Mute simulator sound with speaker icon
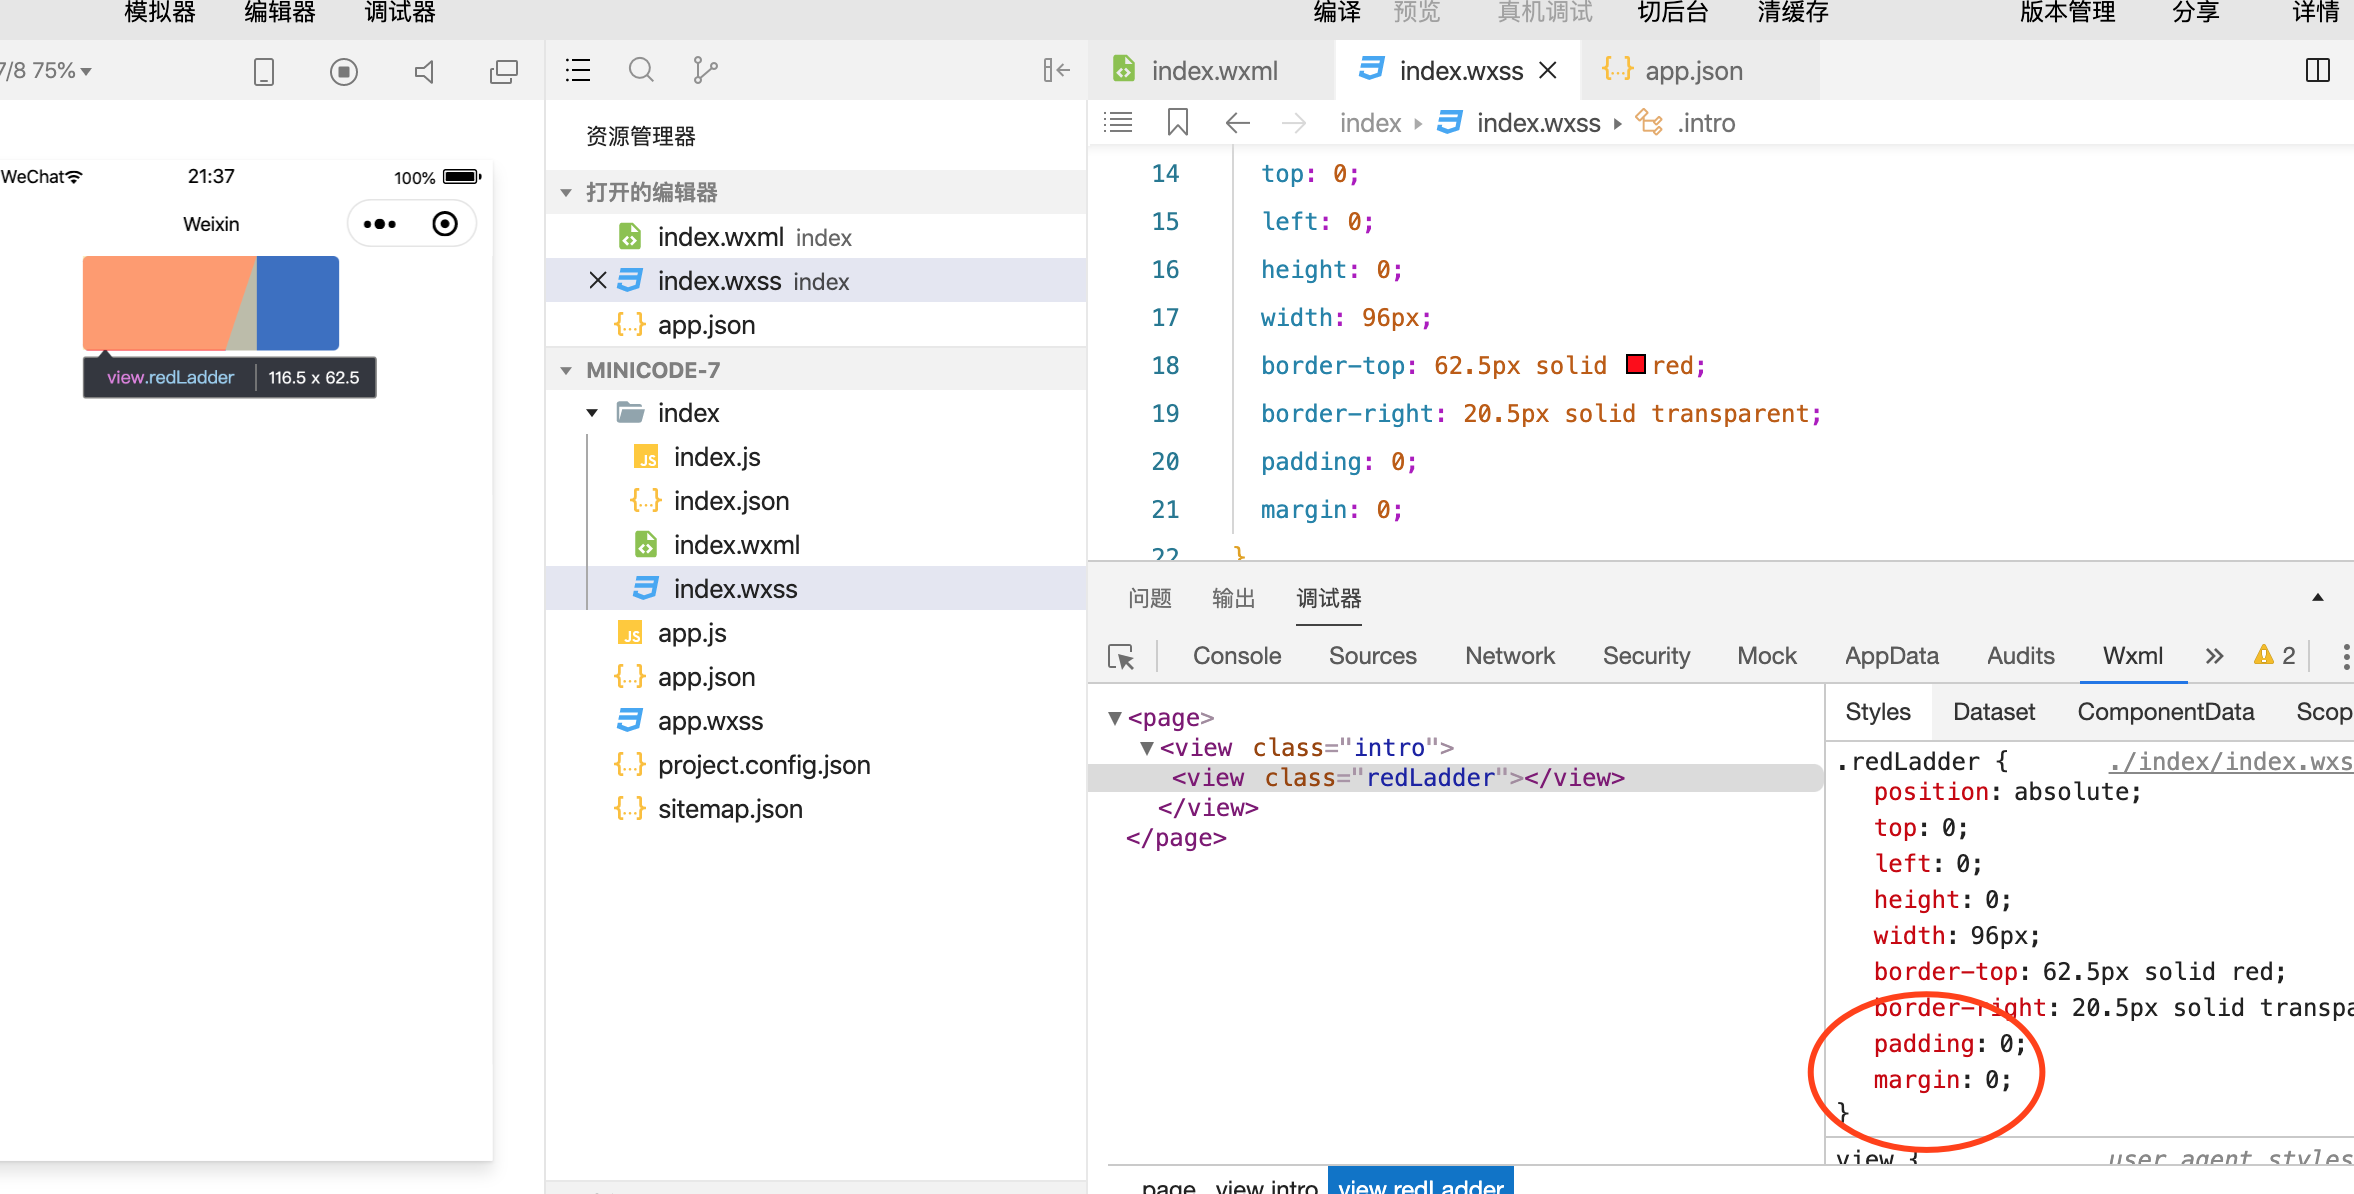 coord(424,71)
